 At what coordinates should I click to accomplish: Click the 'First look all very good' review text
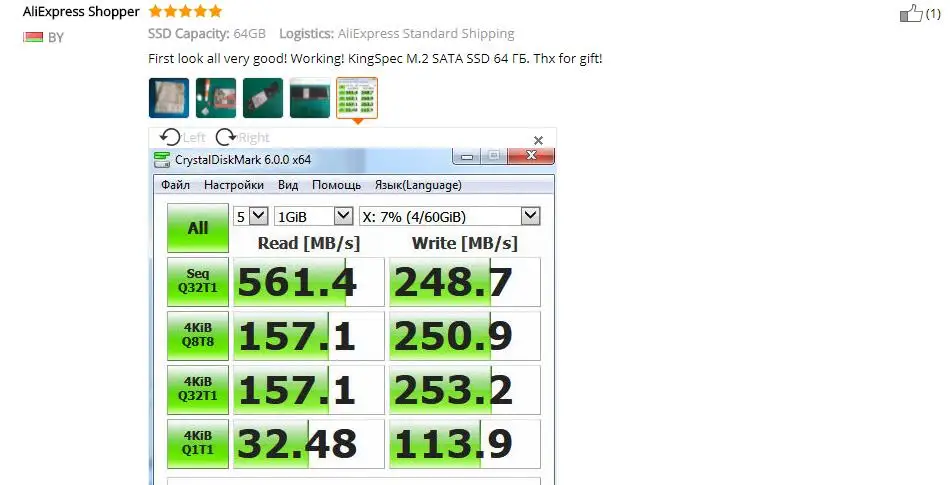375,59
